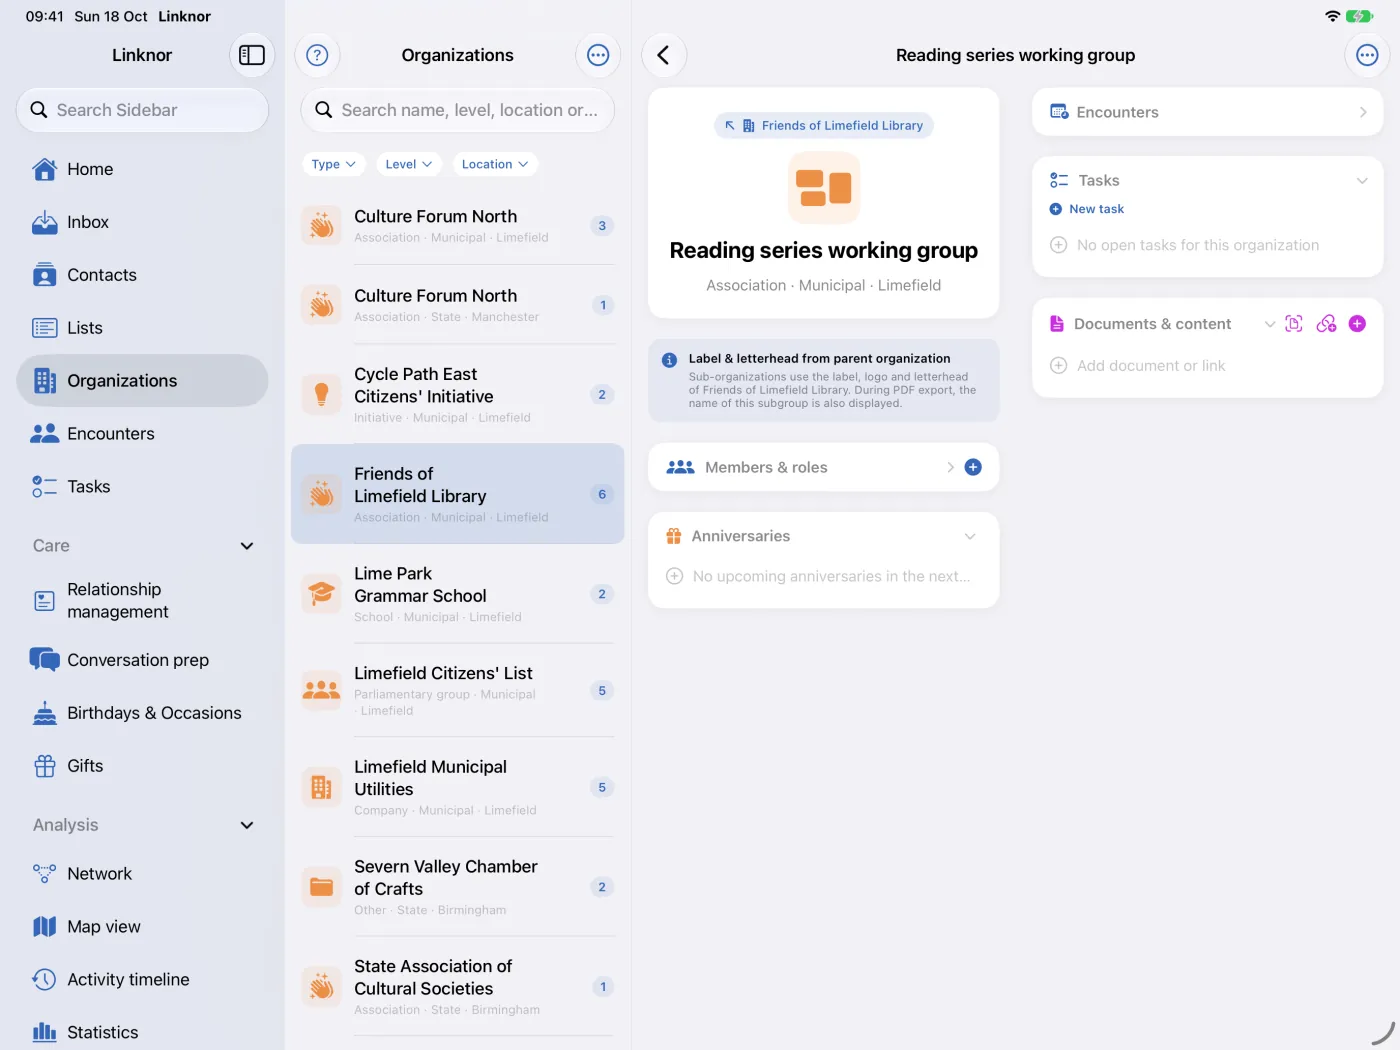Open Map view in the sidebar

(142, 927)
